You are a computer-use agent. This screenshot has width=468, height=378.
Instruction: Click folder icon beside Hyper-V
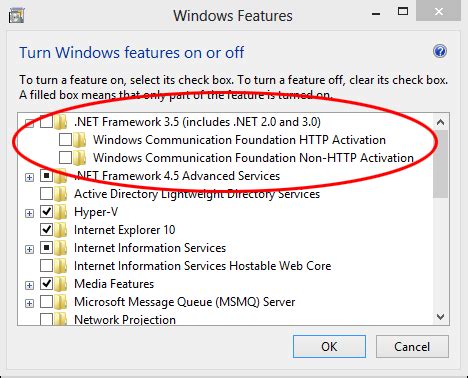pos(61,212)
